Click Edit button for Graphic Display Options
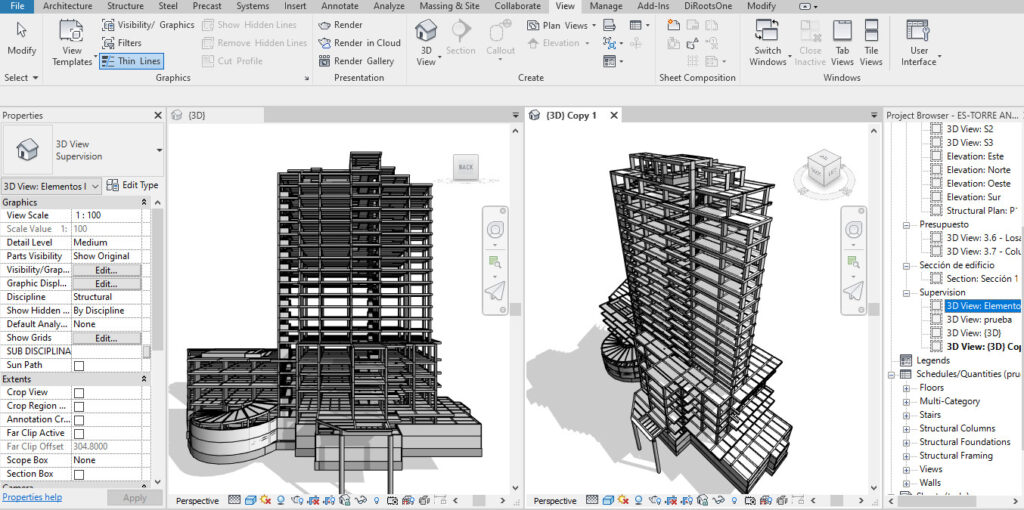1024x510 pixels. click(x=106, y=284)
